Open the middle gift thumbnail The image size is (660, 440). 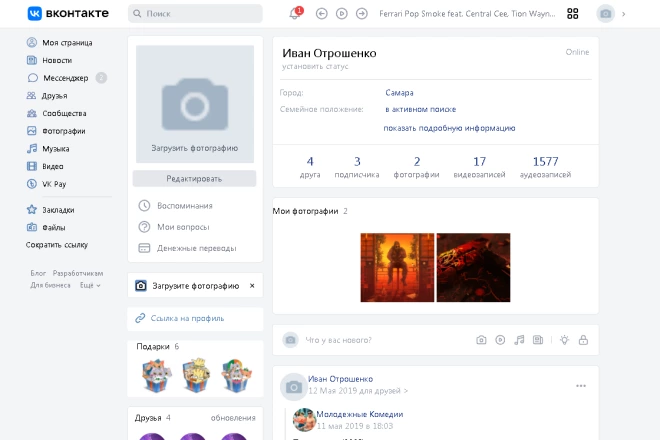pyautogui.click(x=196, y=375)
